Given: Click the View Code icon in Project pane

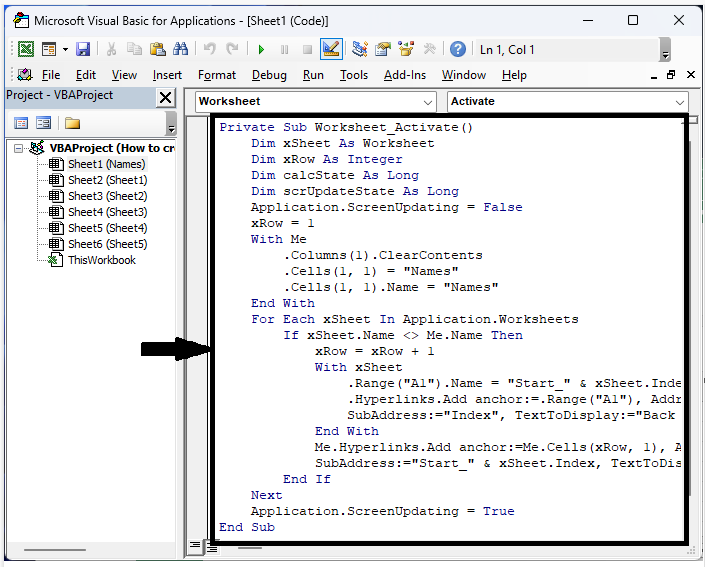Looking at the screenshot, I should 21,123.
